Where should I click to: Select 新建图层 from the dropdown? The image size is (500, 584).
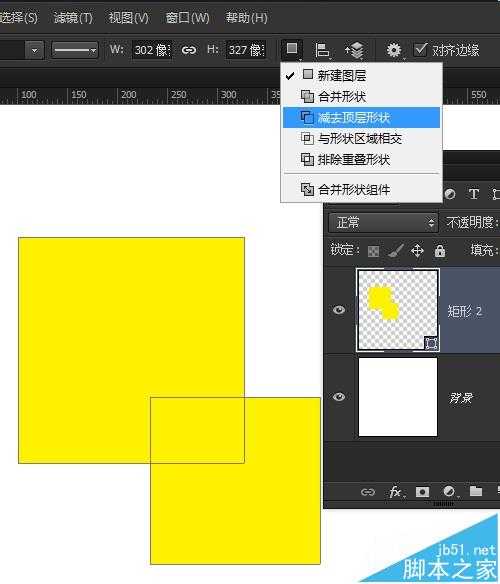(x=361, y=76)
